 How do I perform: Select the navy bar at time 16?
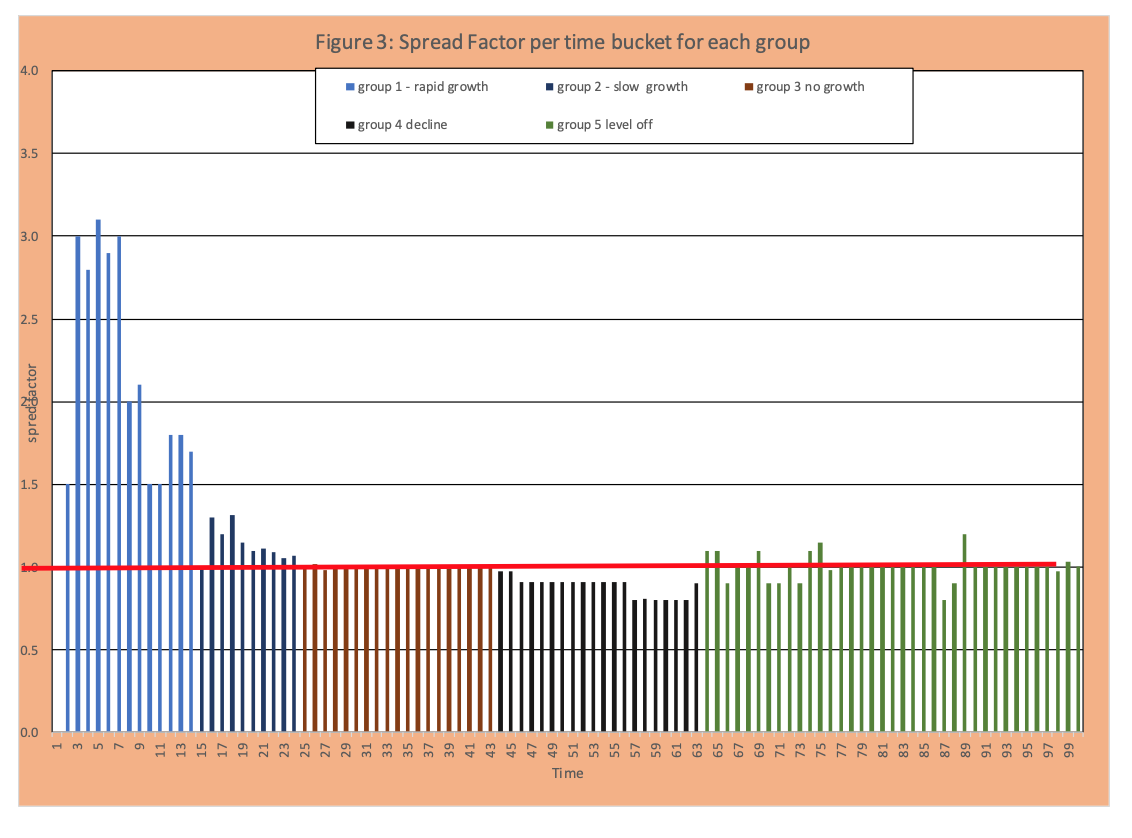212,625
